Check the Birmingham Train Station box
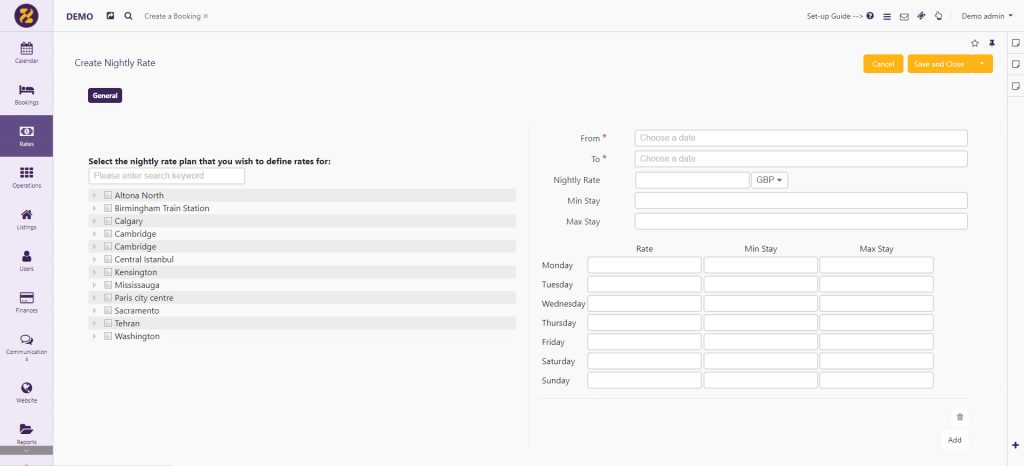The image size is (1024, 466). tap(108, 208)
